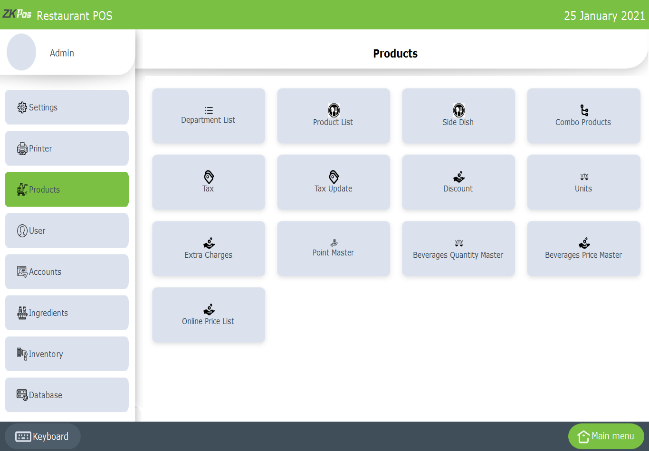Click the Database icon in sidebar

coord(22,394)
